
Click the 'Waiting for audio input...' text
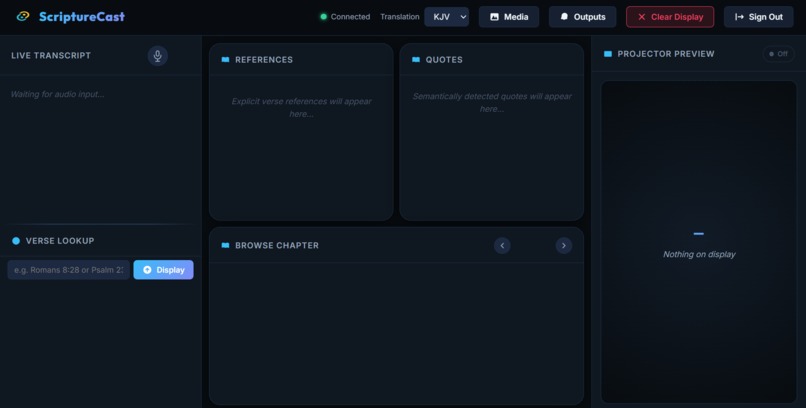click(58, 95)
